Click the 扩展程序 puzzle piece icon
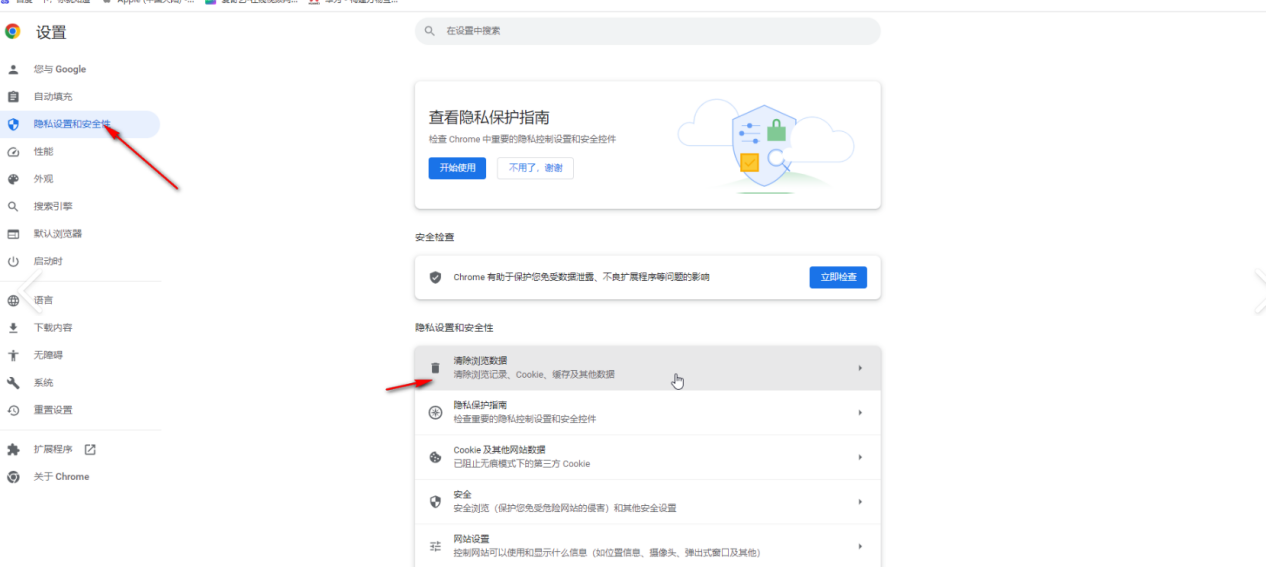Viewport: 1266px width, 567px height. (x=13, y=450)
